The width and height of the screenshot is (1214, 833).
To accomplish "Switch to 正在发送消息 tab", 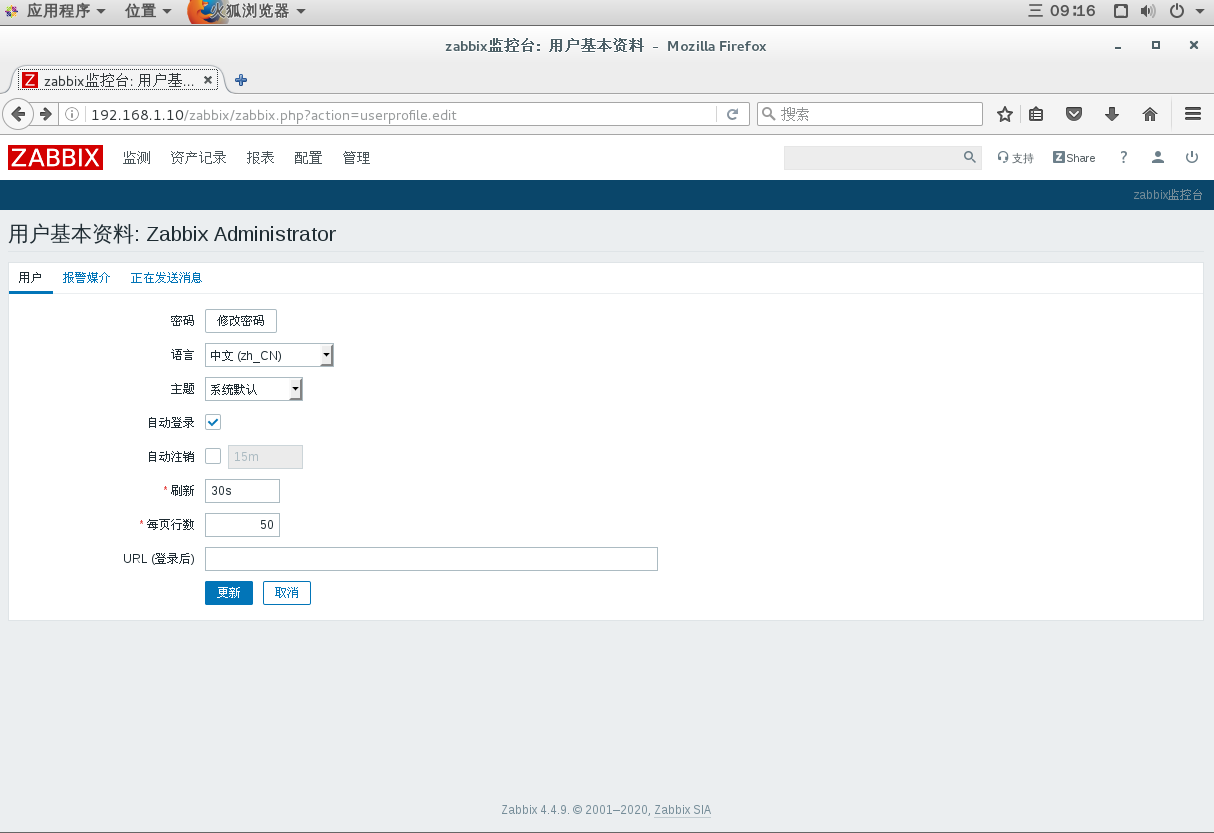I will tap(166, 278).
